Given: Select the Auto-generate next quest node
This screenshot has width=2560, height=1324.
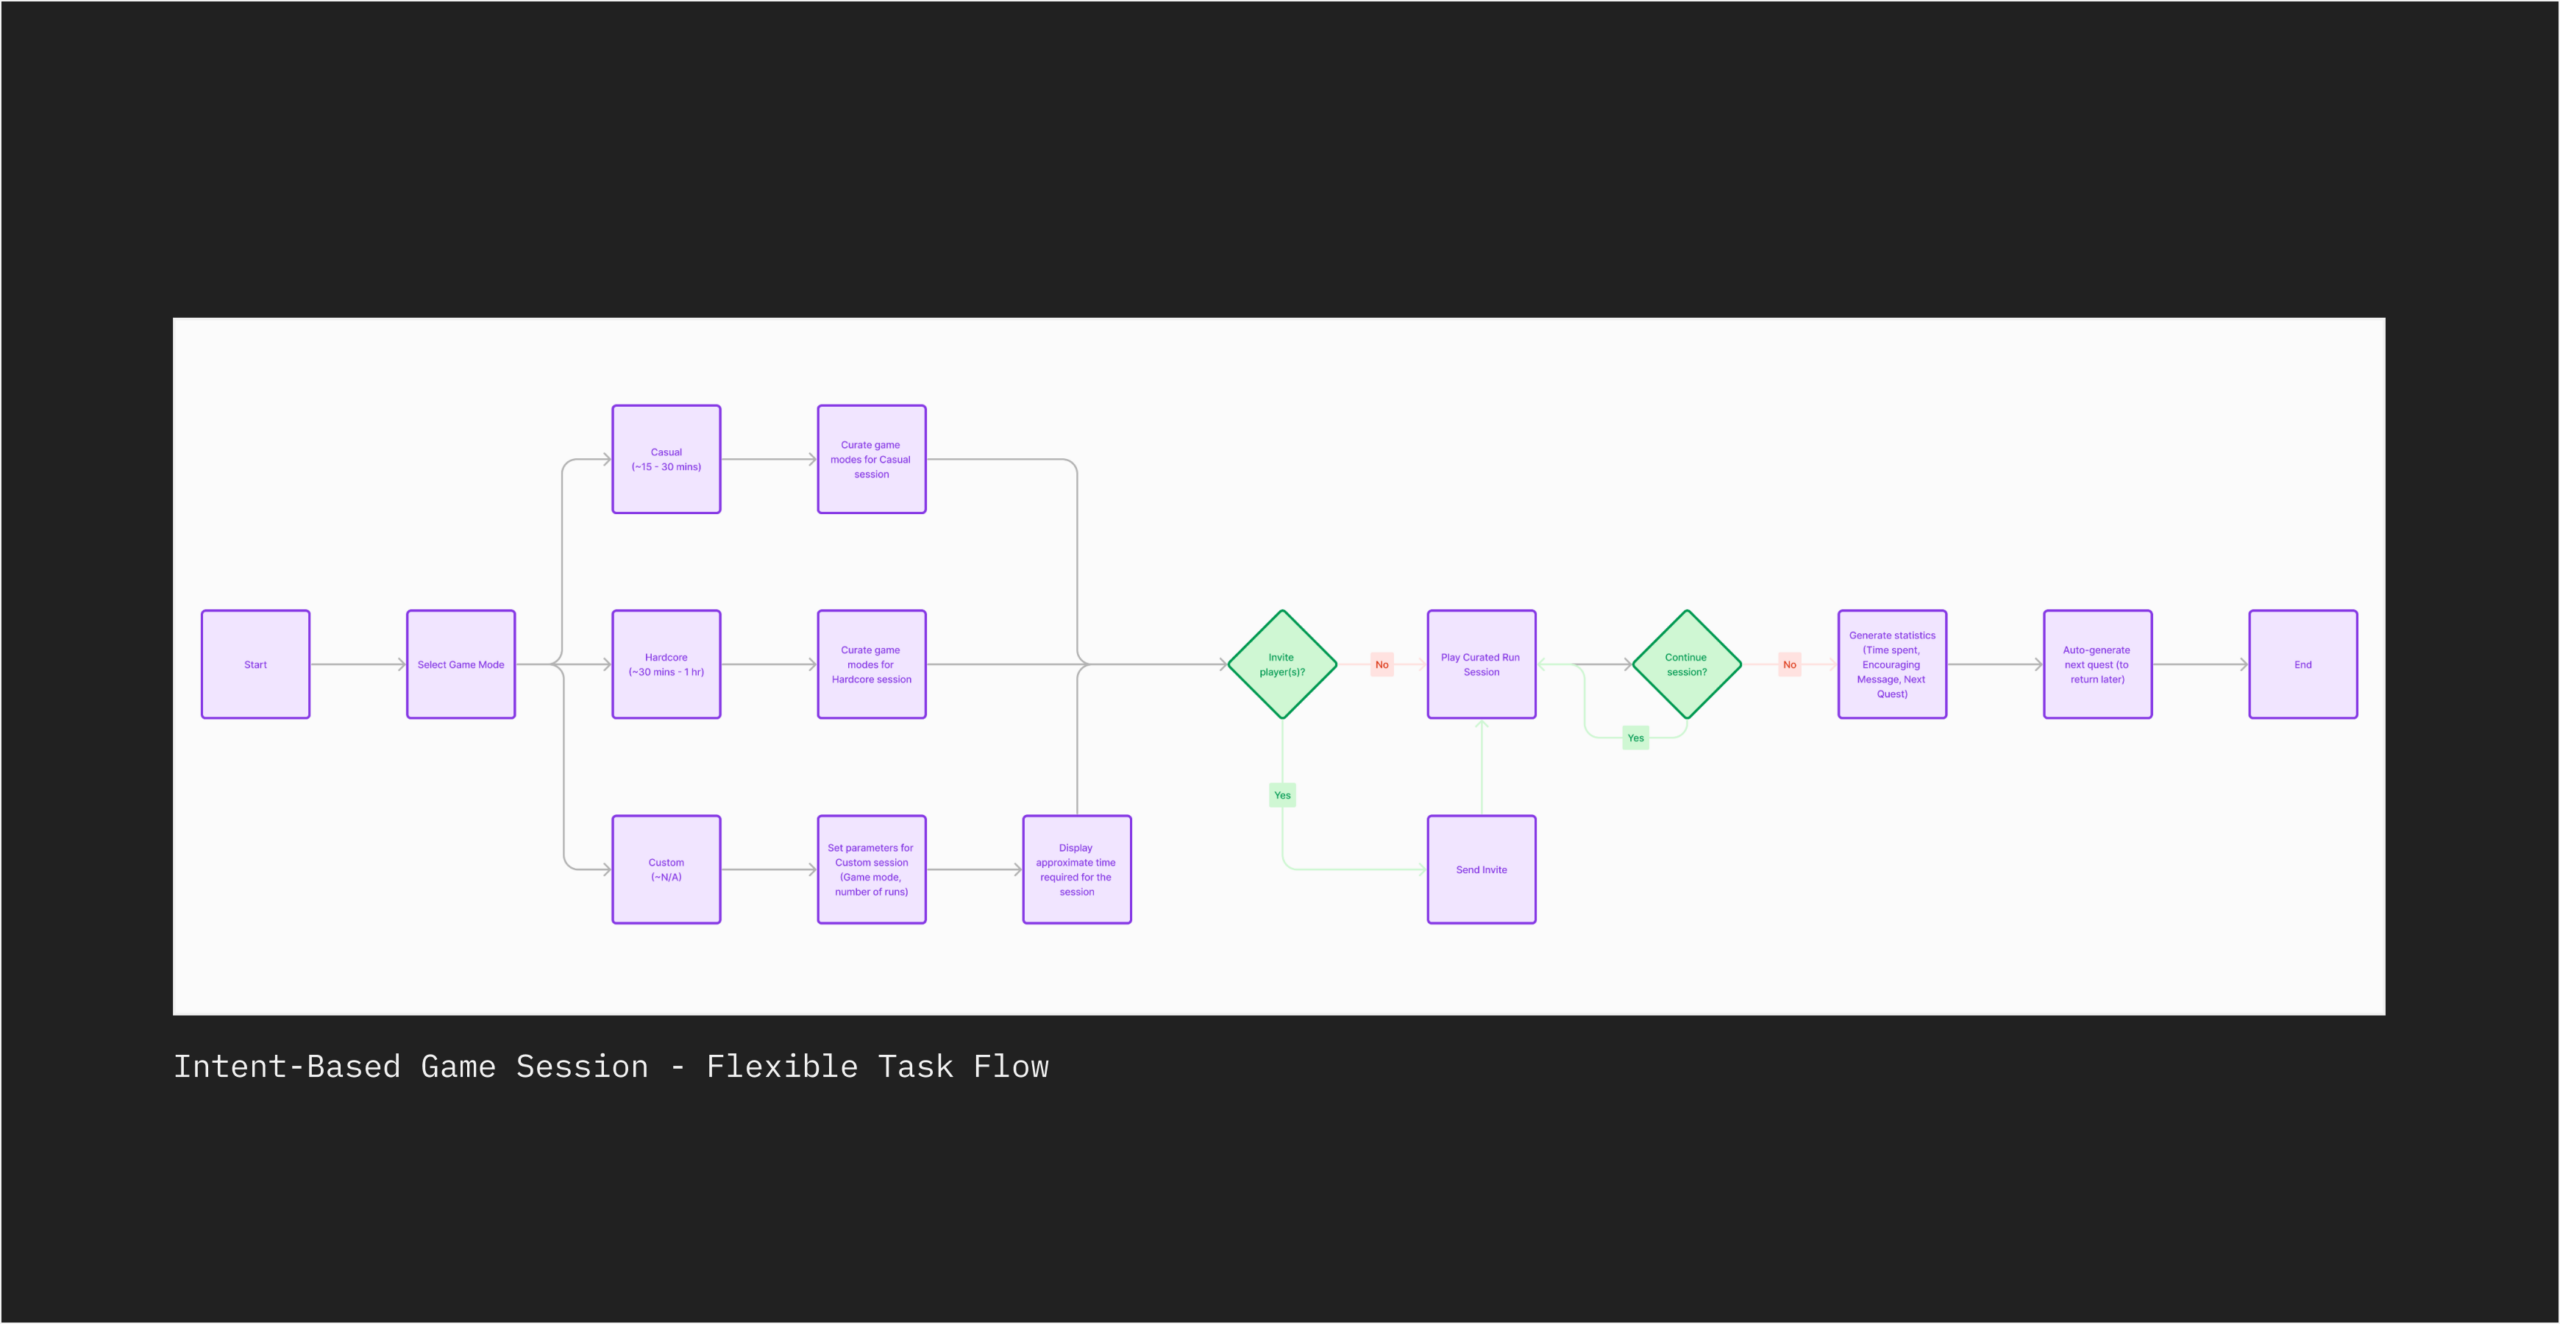Looking at the screenshot, I should (2097, 665).
